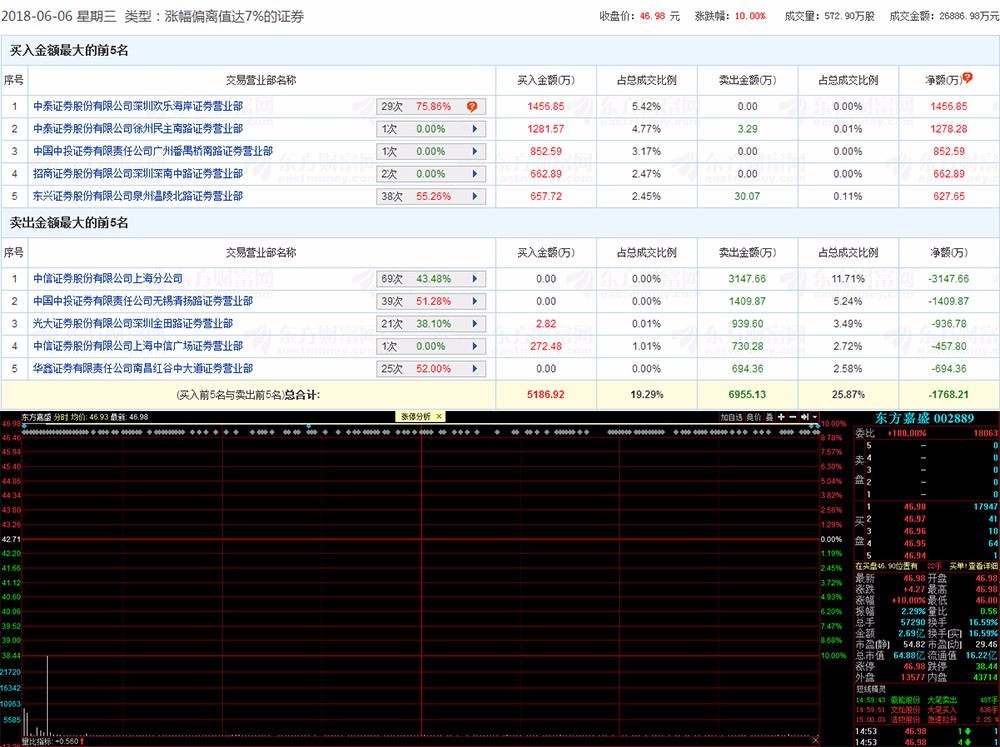
Task: Click the plus zoom icon on chart toolbar
Action: [781, 417]
